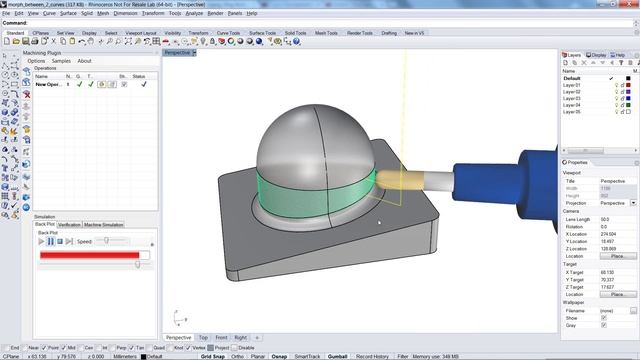Viewport: 640px width, 360px height.
Task: Click Samples in Machining Plugin panel
Action: click(61, 61)
